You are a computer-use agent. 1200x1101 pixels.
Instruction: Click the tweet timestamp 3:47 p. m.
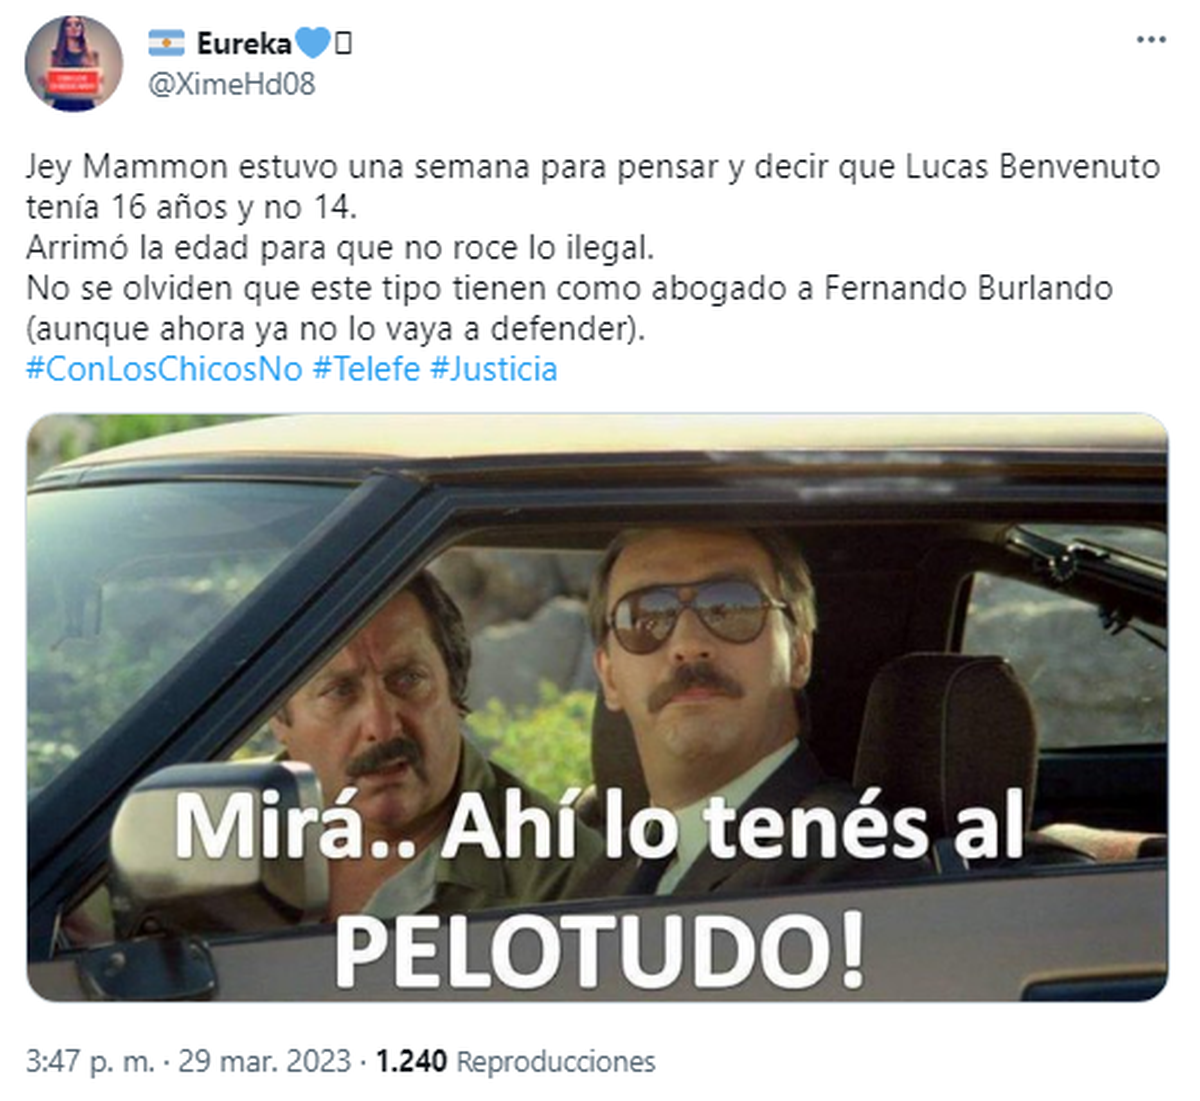[x=90, y=1061]
